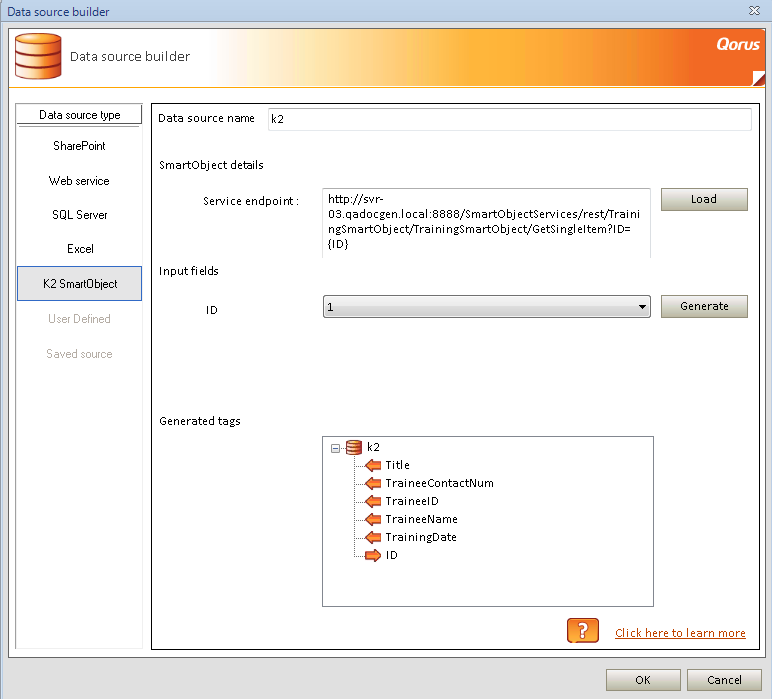
Task: Click the right-arrow icon beside ID tag
Action: pyautogui.click(x=373, y=555)
